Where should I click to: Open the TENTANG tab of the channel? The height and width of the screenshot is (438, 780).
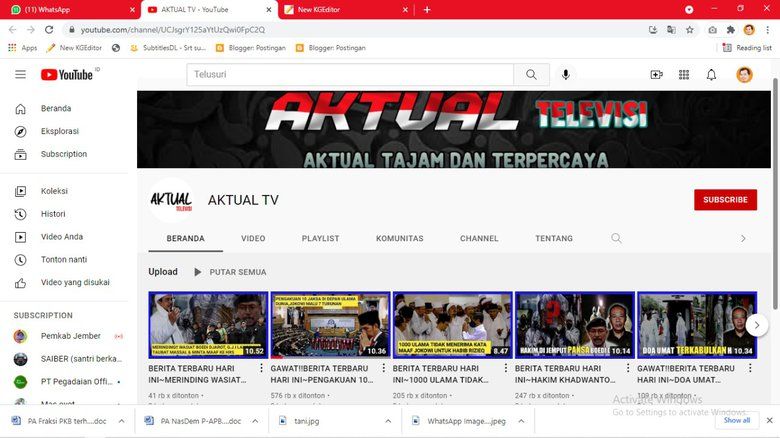click(x=554, y=239)
